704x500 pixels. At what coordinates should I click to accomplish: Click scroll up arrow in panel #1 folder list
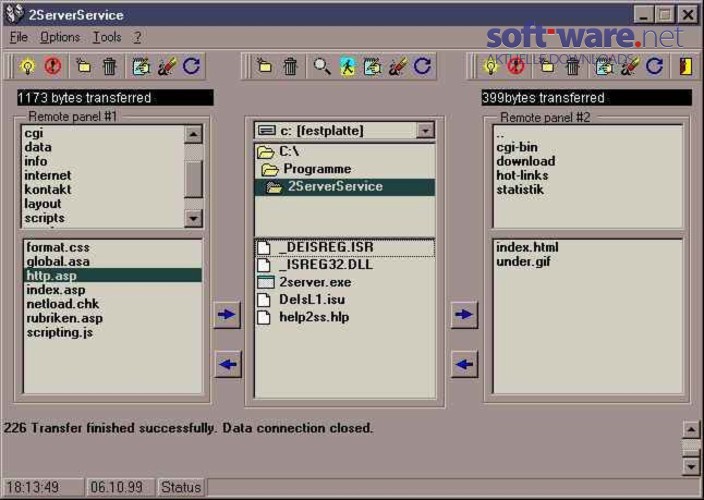point(193,134)
